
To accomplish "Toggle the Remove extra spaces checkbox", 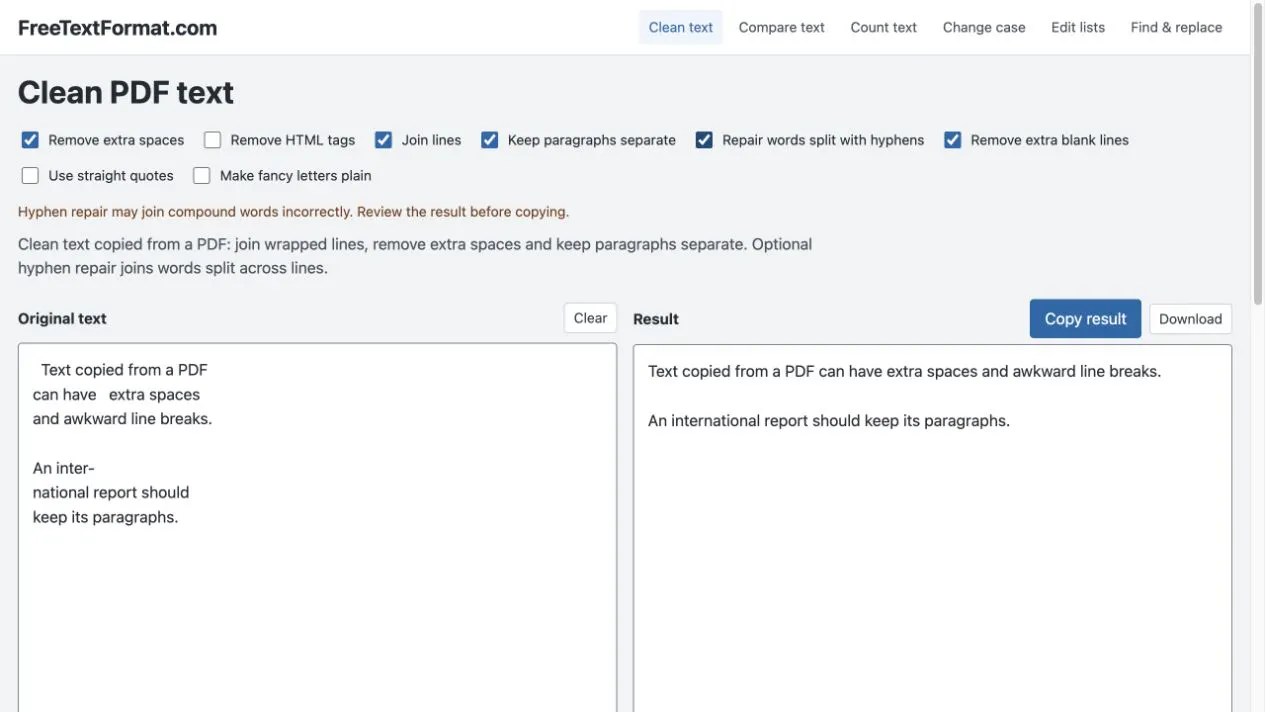I will pyautogui.click(x=30, y=140).
